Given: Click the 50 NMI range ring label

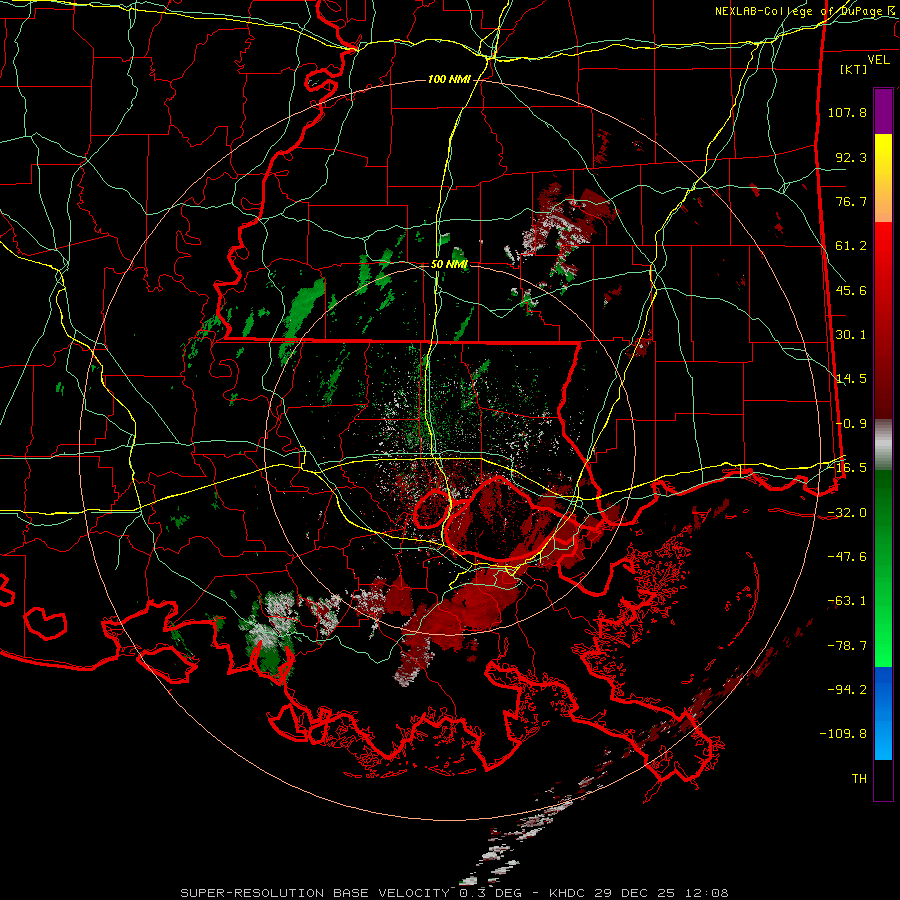Looking at the screenshot, I should click(x=449, y=265).
